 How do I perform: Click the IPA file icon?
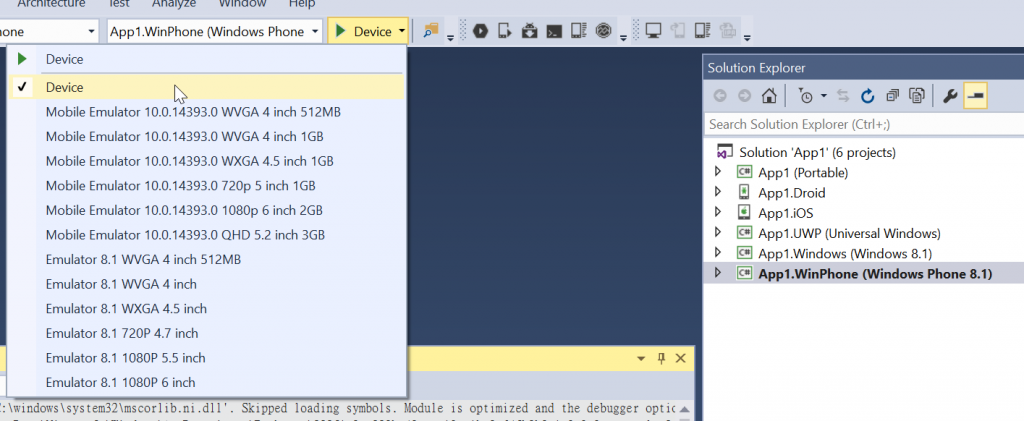[x=726, y=31]
